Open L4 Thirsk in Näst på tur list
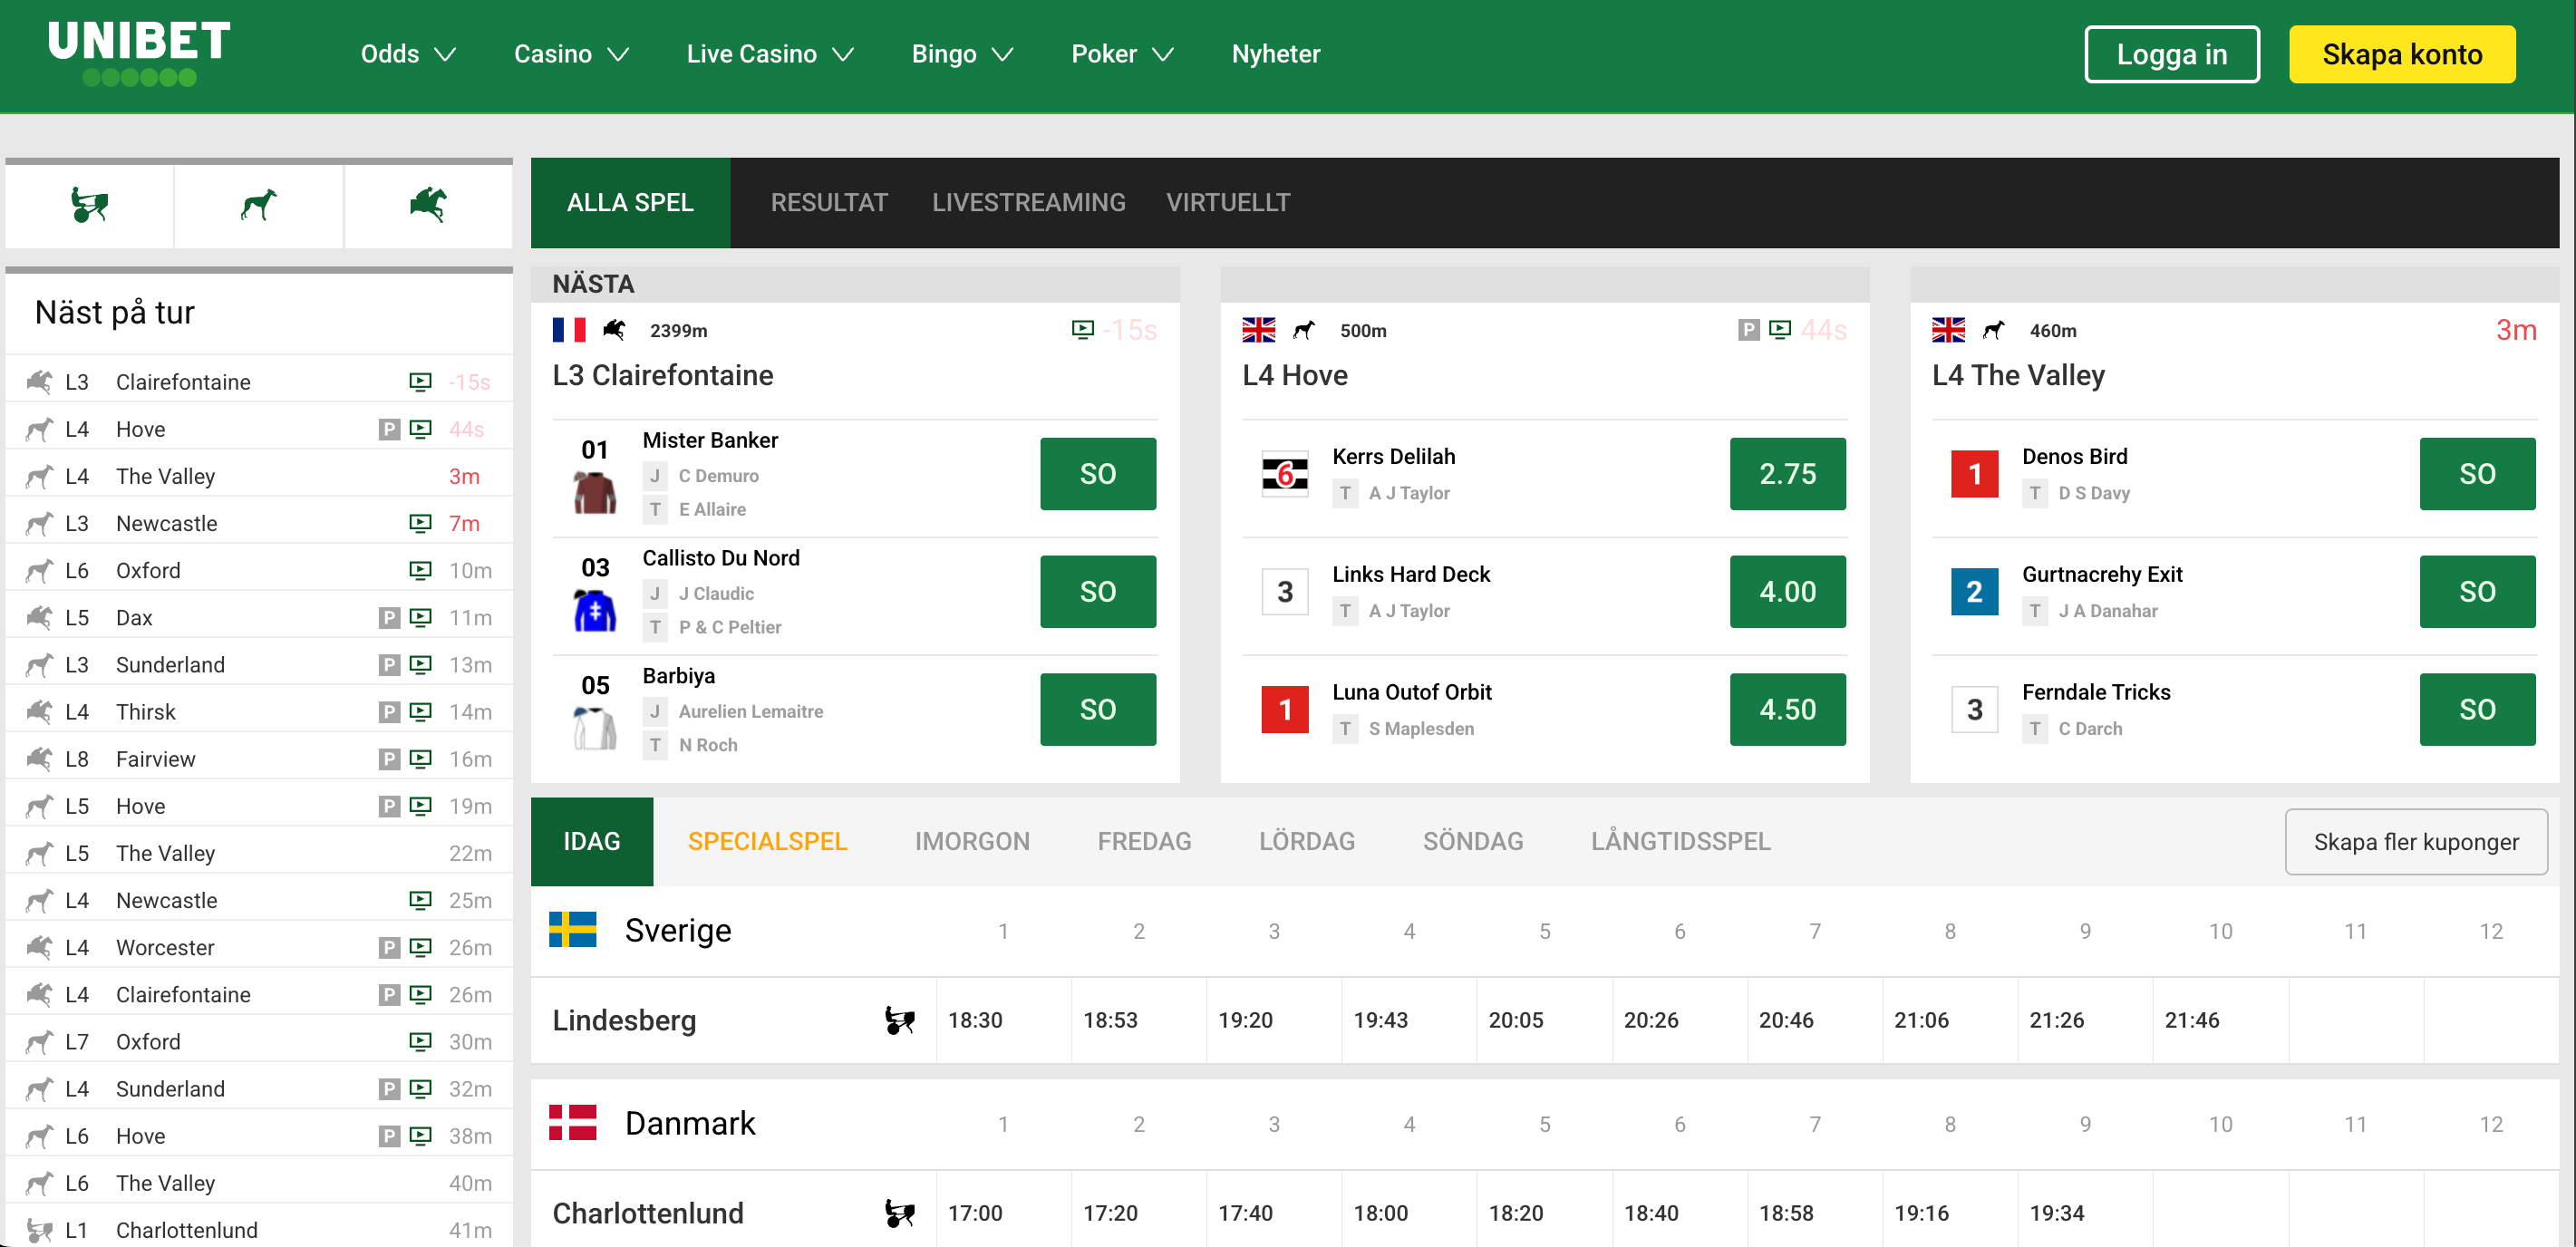Image resolution: width=2576 pixels, height=1247 pixels. (x=259, y=712)
